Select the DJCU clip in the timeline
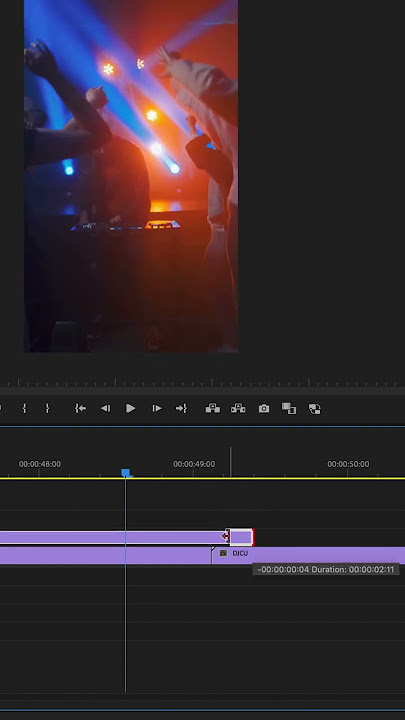This screenshot has height=720, width=405. [x=309, y=555]
